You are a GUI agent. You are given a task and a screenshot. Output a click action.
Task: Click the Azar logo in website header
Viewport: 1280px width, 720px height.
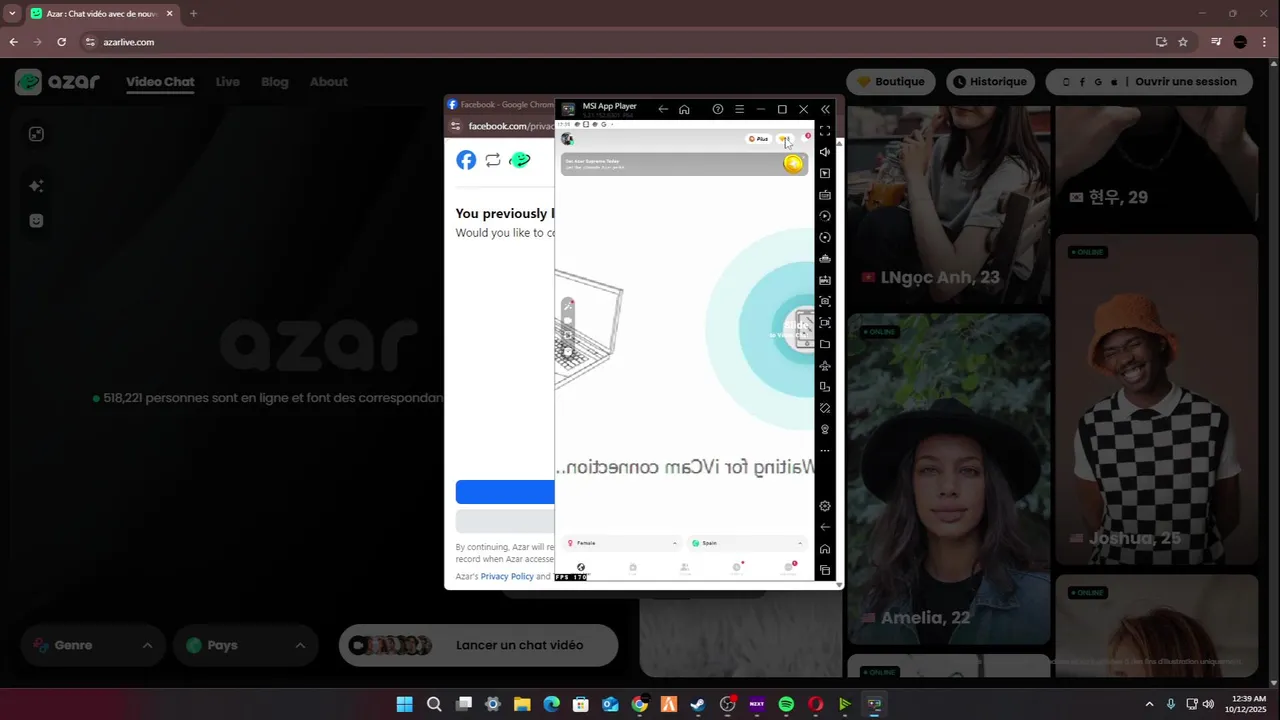[x=57, y=82]
